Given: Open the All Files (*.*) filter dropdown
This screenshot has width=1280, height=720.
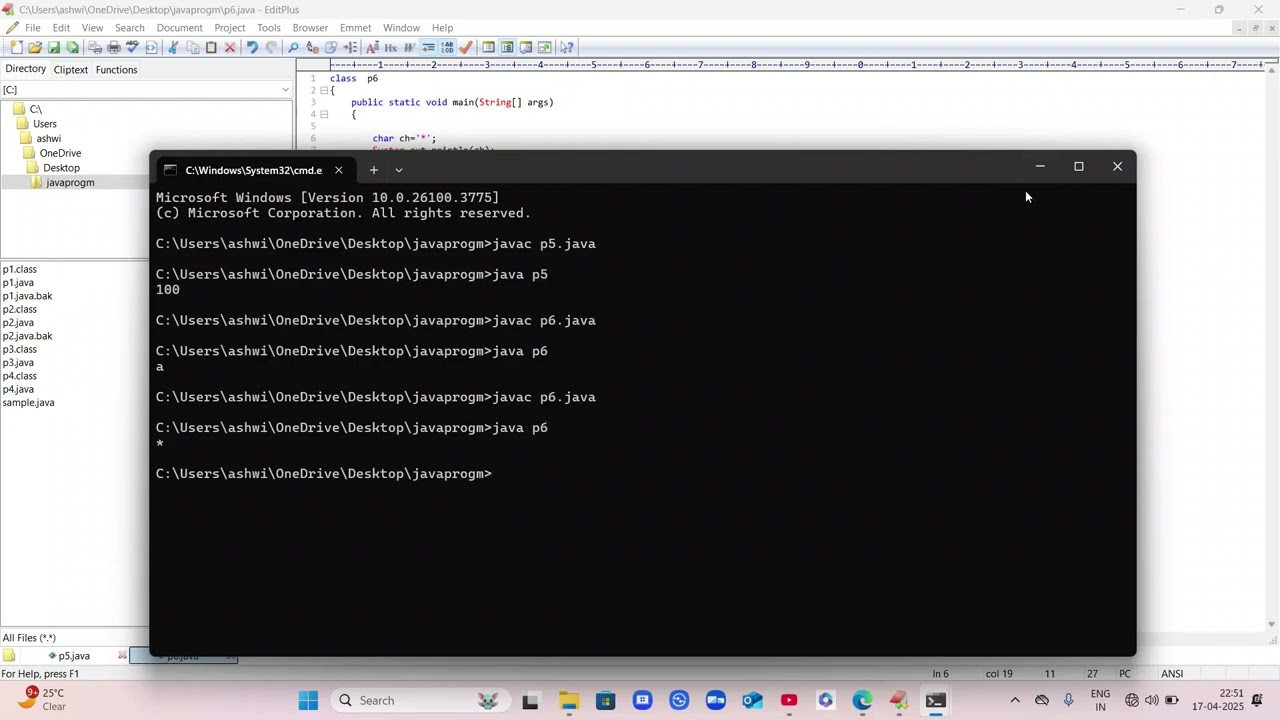Looking at the screenshot, I should pos(75,638).
